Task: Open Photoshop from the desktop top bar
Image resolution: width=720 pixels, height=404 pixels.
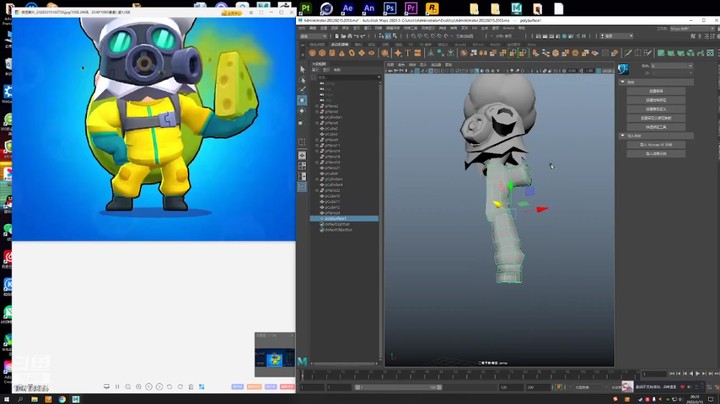Action: pos(390,8)
